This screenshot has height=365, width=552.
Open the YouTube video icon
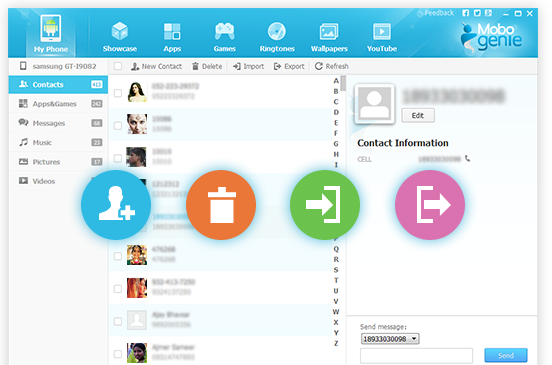382,31
